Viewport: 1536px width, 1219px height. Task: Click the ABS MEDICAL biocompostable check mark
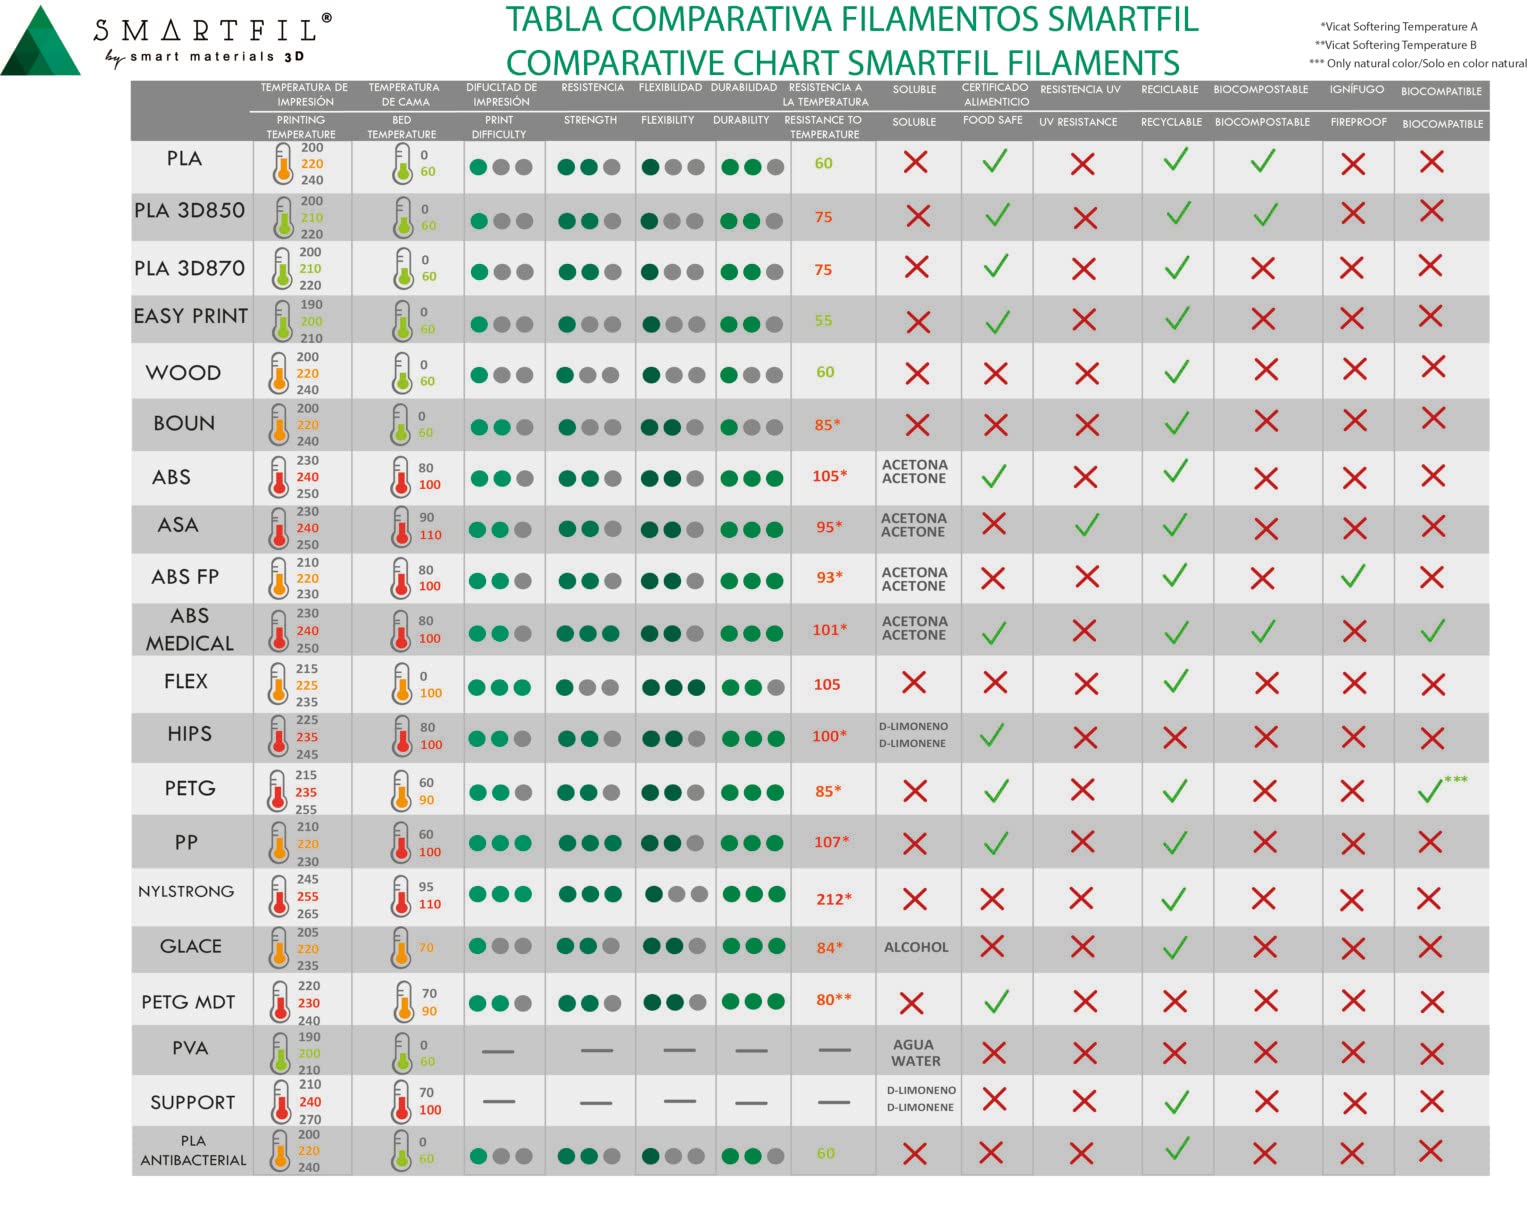1263,631
